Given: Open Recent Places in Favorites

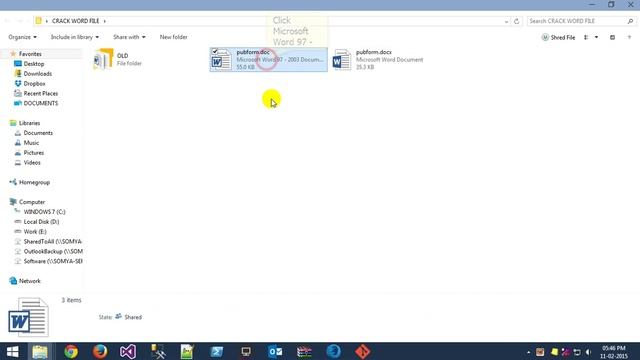Looking at the screenshot, I should coord(40,93).
